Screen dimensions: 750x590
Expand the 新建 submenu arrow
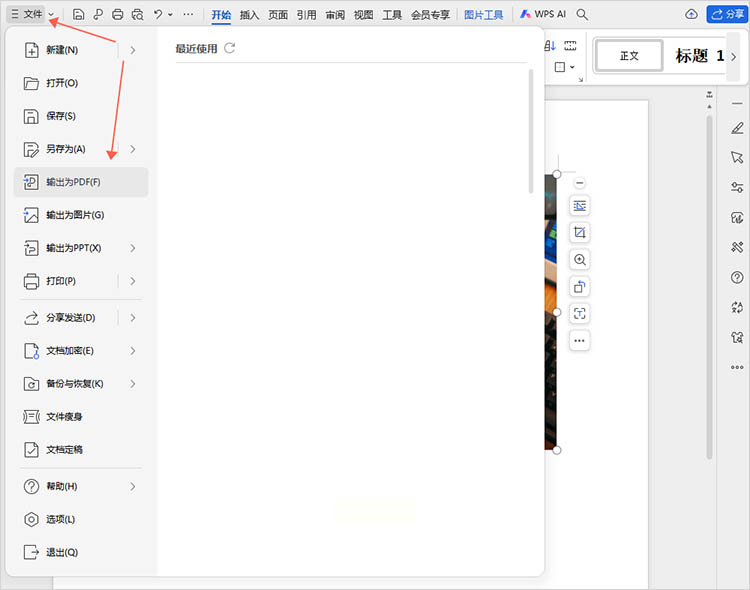[x=132, y=50]
